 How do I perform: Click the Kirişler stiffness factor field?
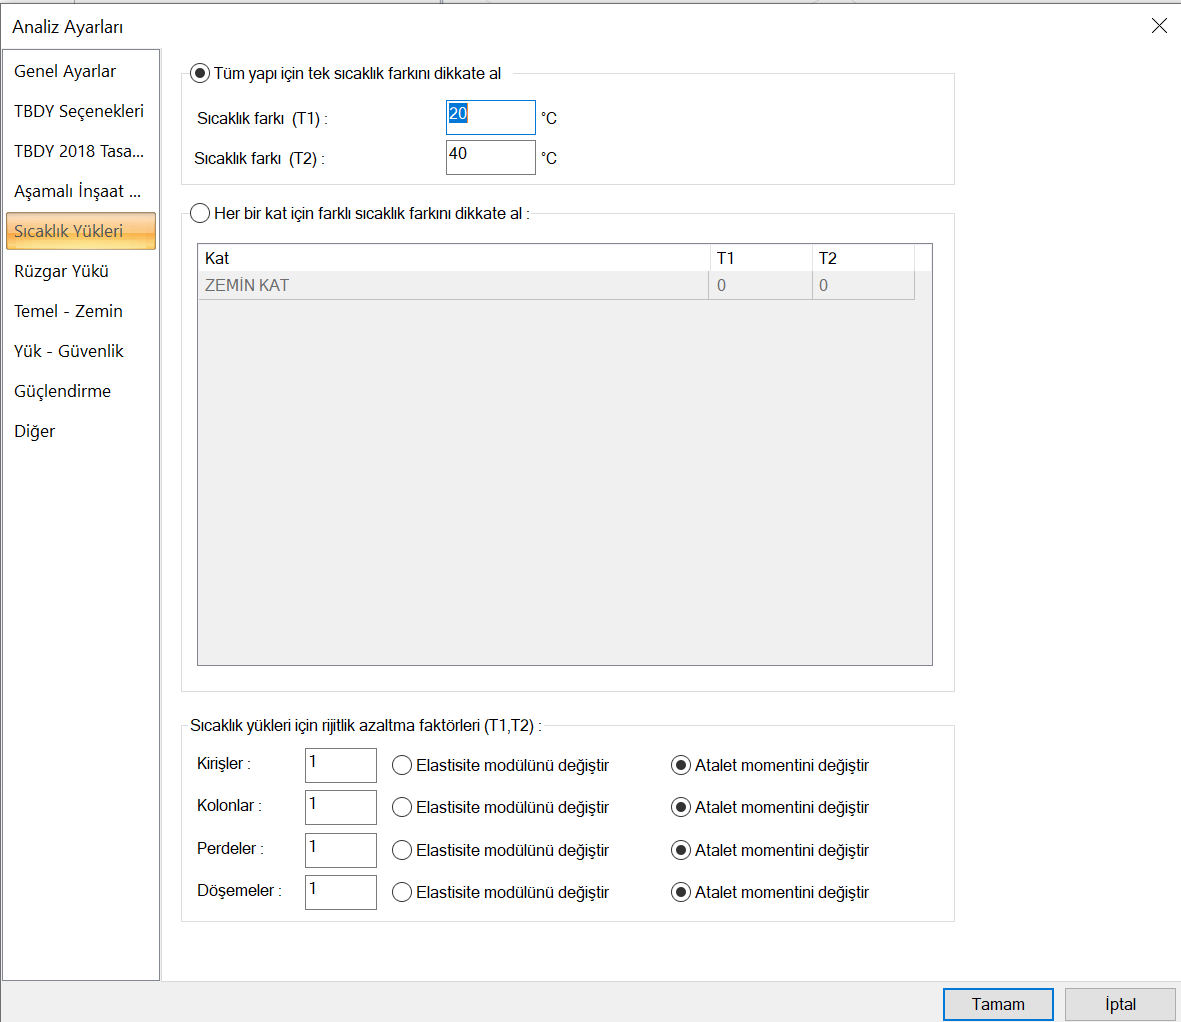coord(340,766)
